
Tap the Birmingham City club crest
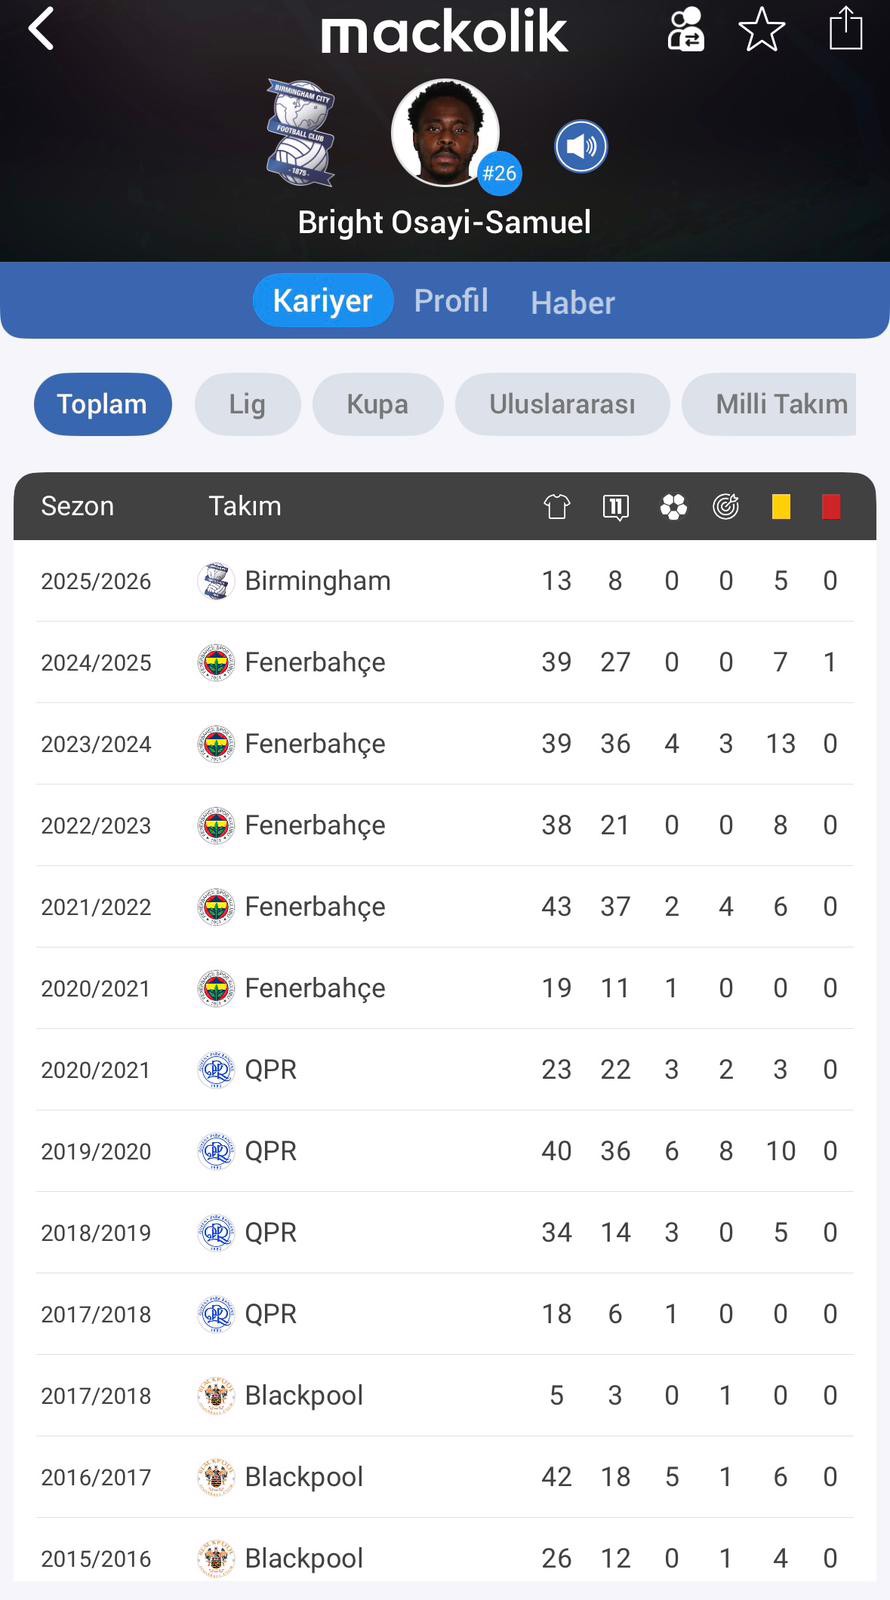(300, 134)
